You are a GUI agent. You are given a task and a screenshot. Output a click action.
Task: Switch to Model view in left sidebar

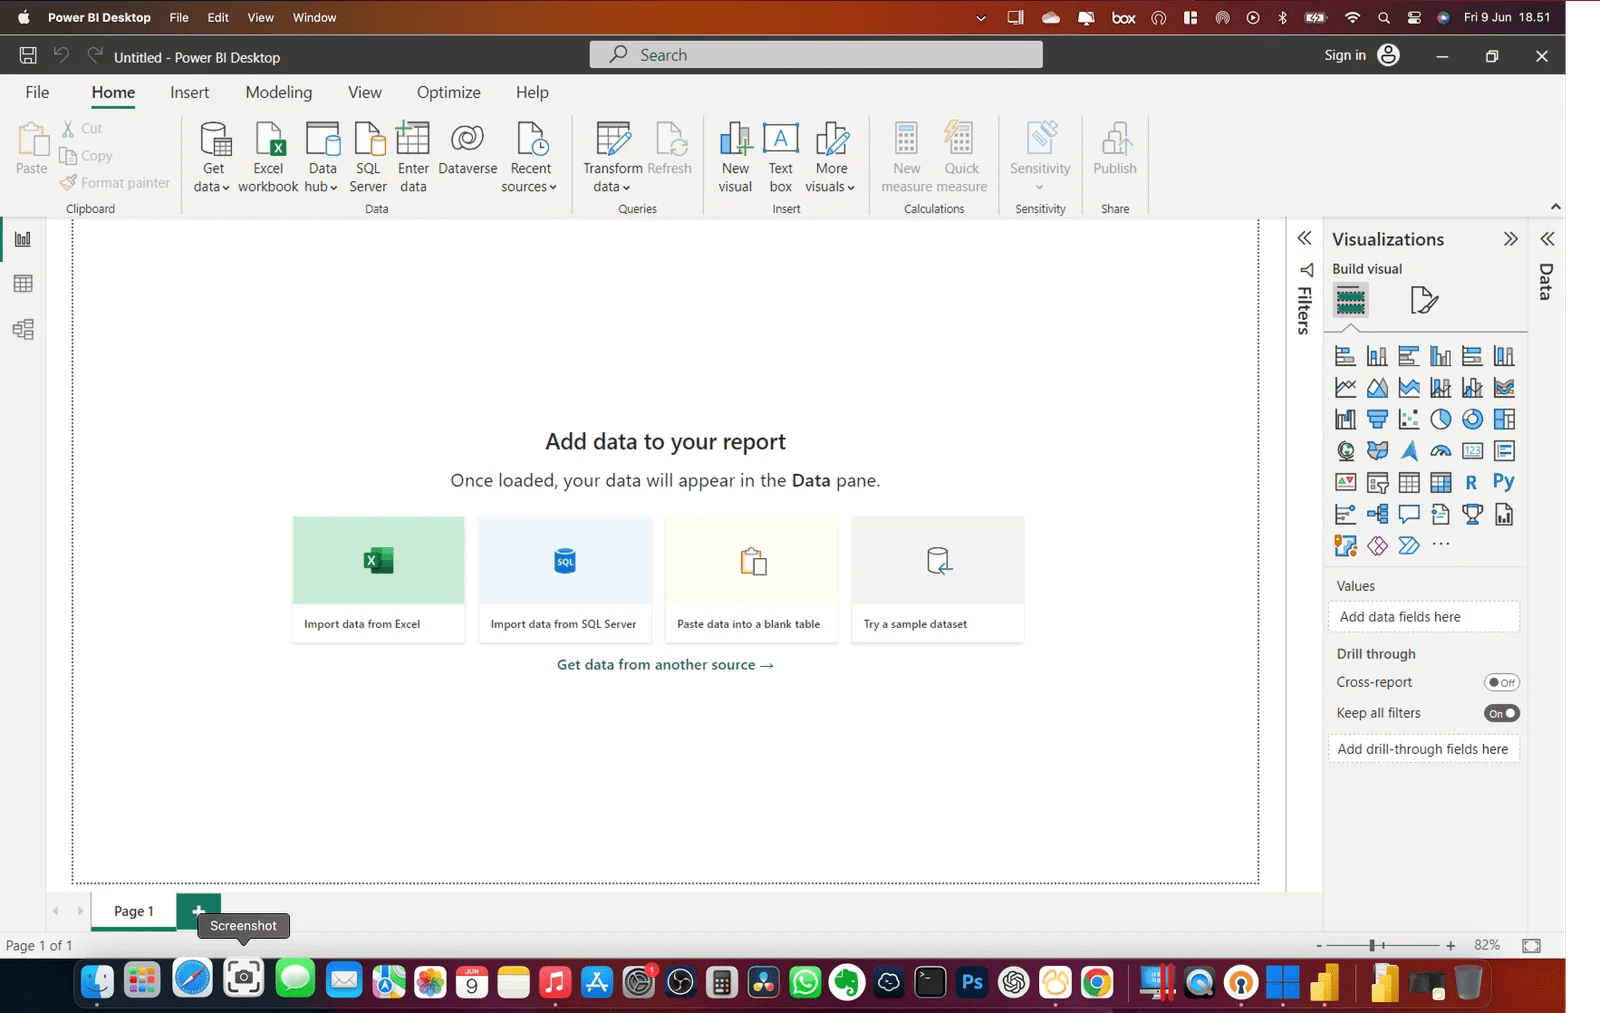[x=23, y=329]
